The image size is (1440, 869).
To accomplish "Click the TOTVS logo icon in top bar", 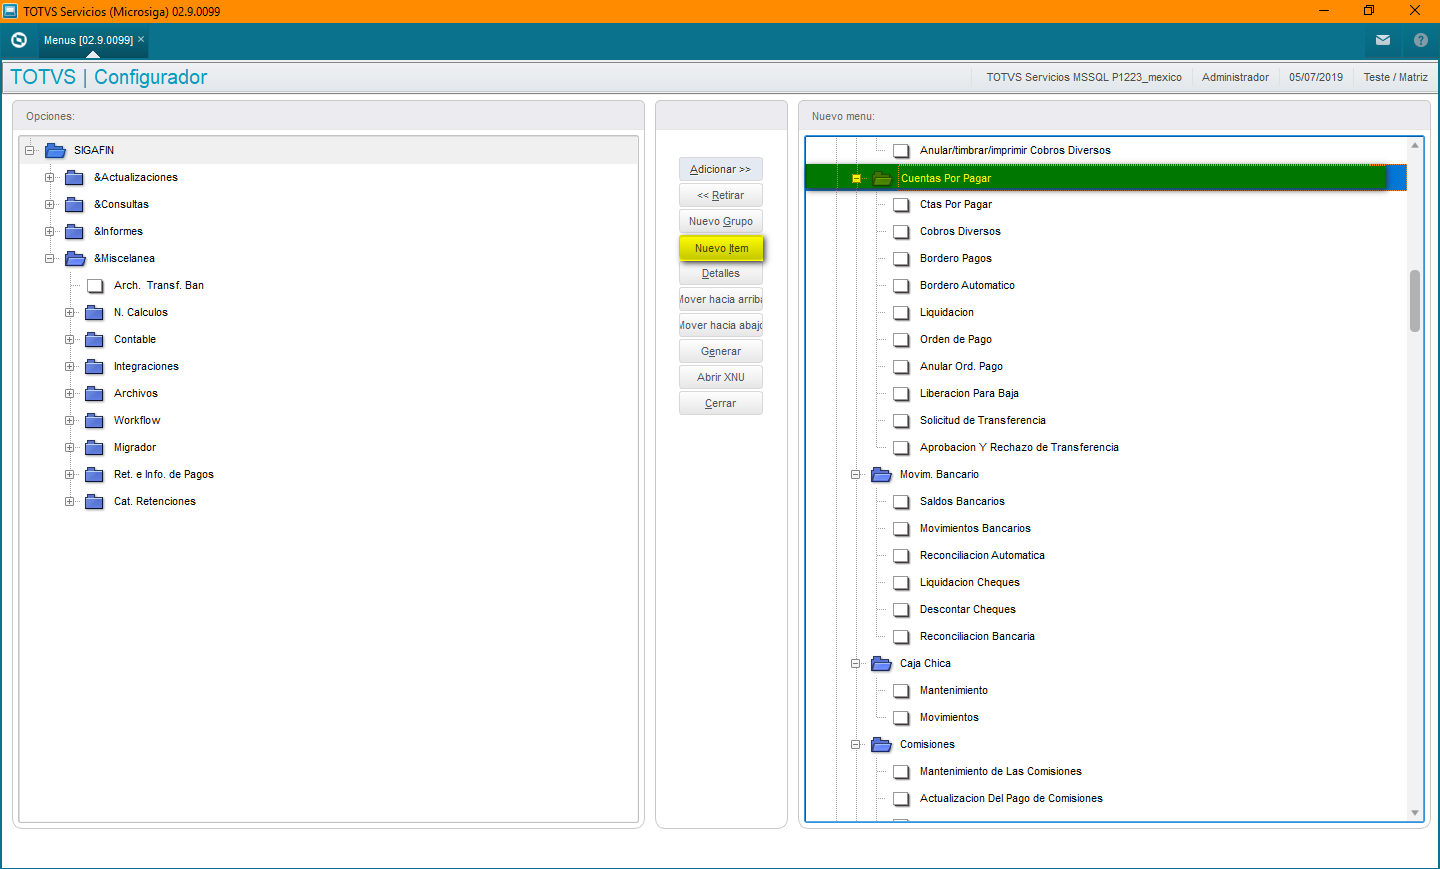I will coord(19,40).
